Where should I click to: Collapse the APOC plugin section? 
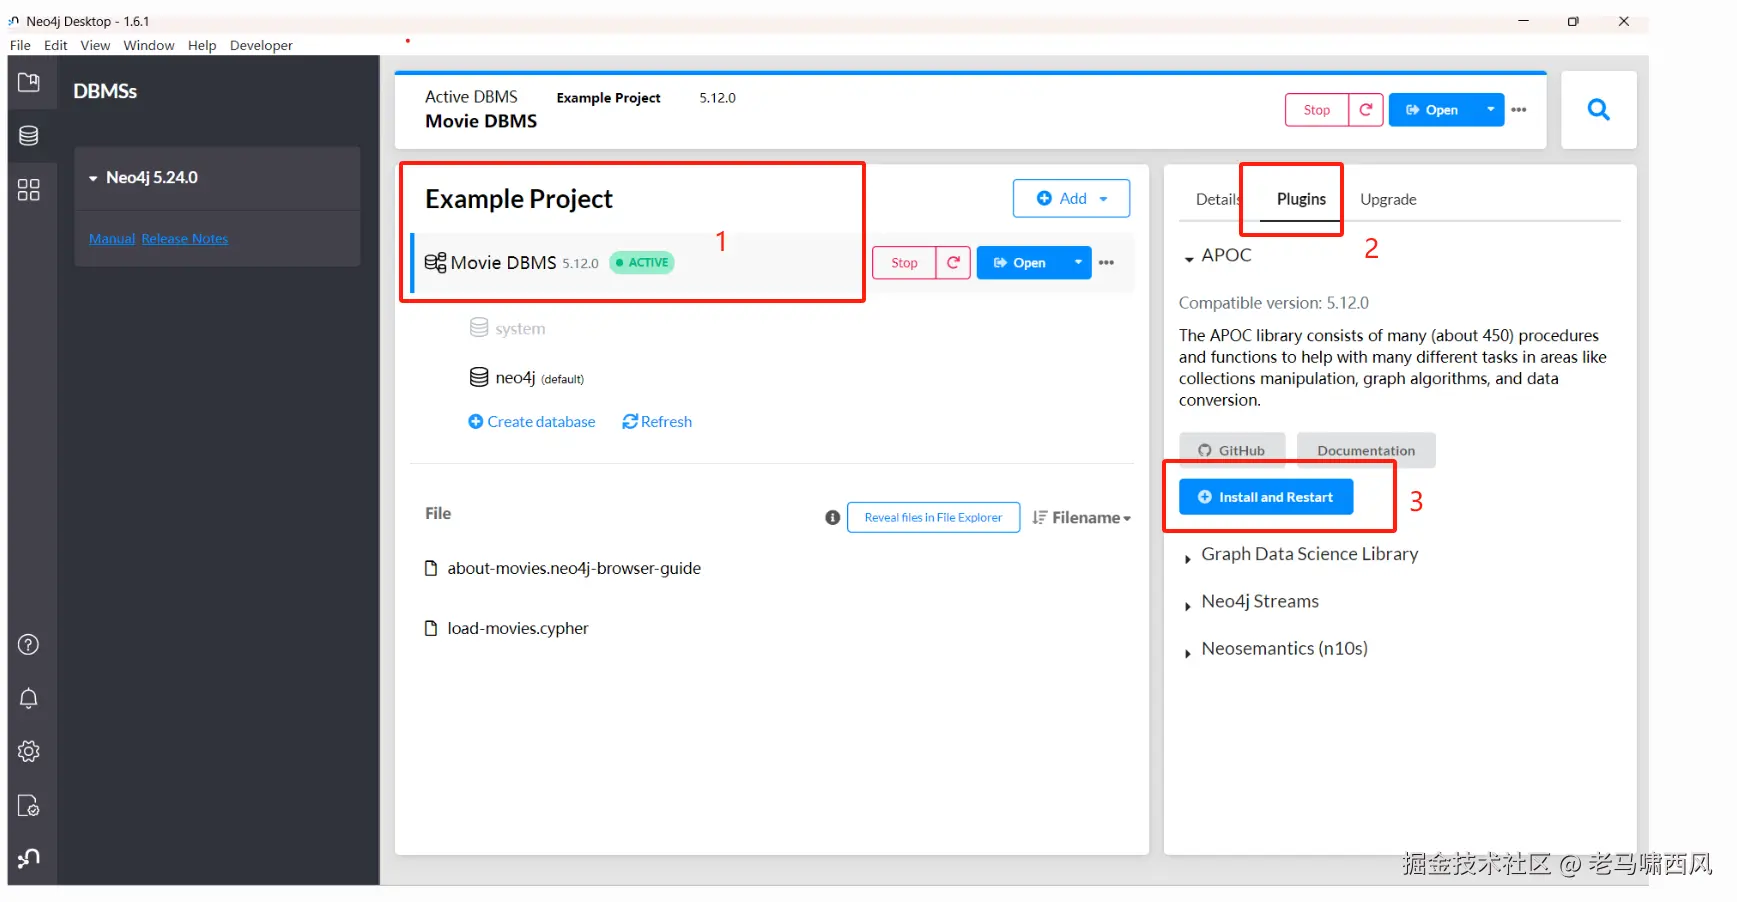tap(1189, 259)
